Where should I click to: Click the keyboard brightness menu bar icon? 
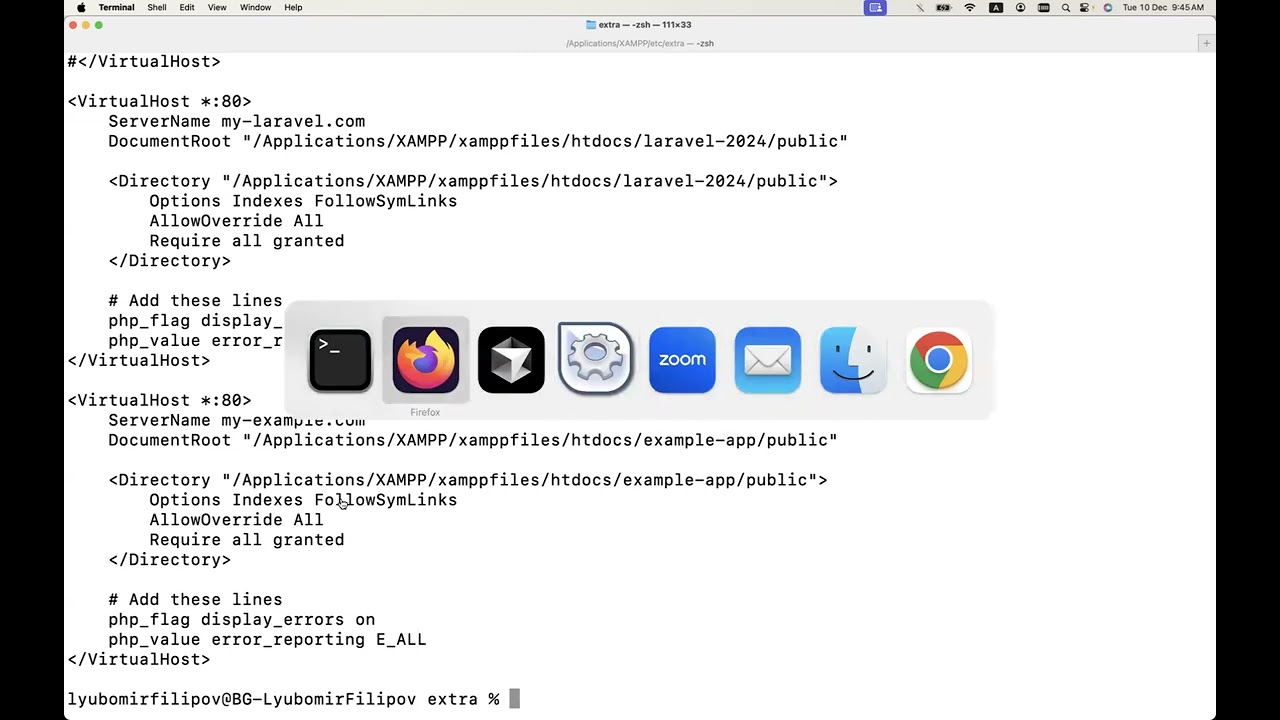(x=1044, y=7)
